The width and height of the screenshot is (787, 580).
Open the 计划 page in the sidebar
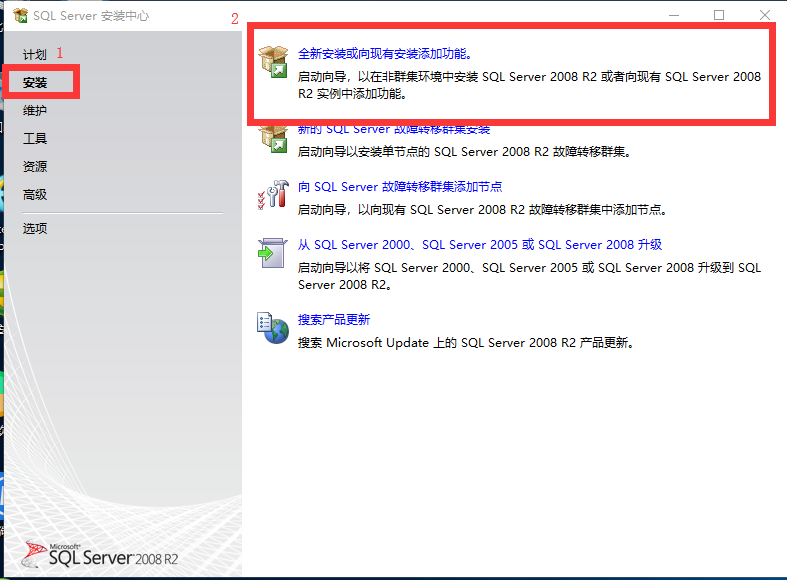click(35, 54)
